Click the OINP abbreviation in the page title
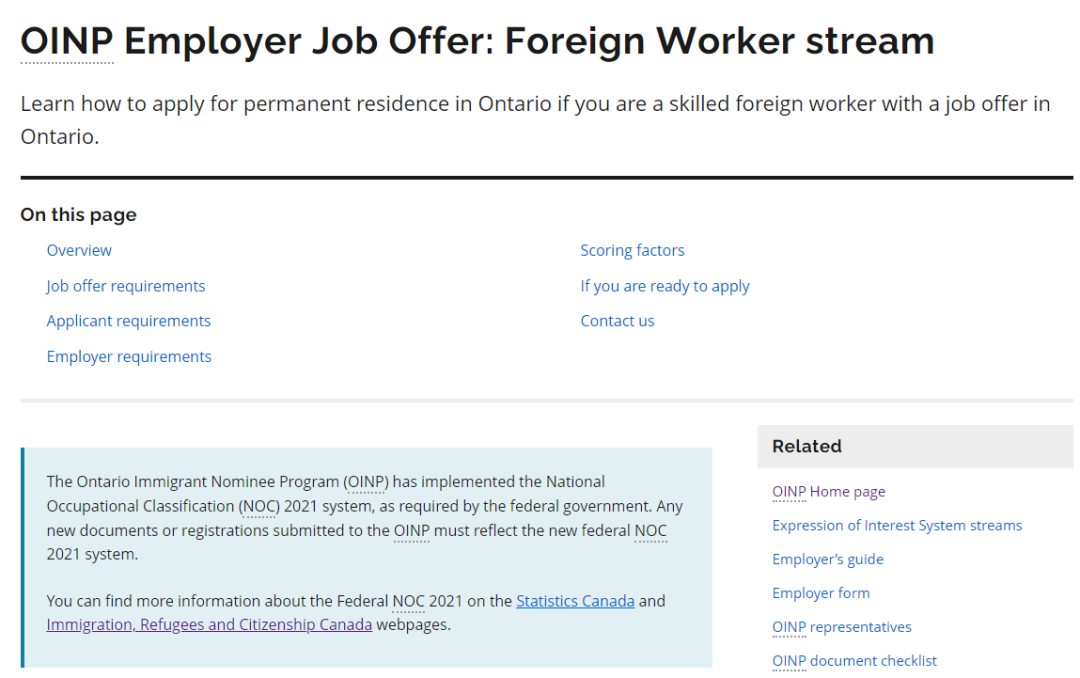The image size is (1080, 678). 66,42
